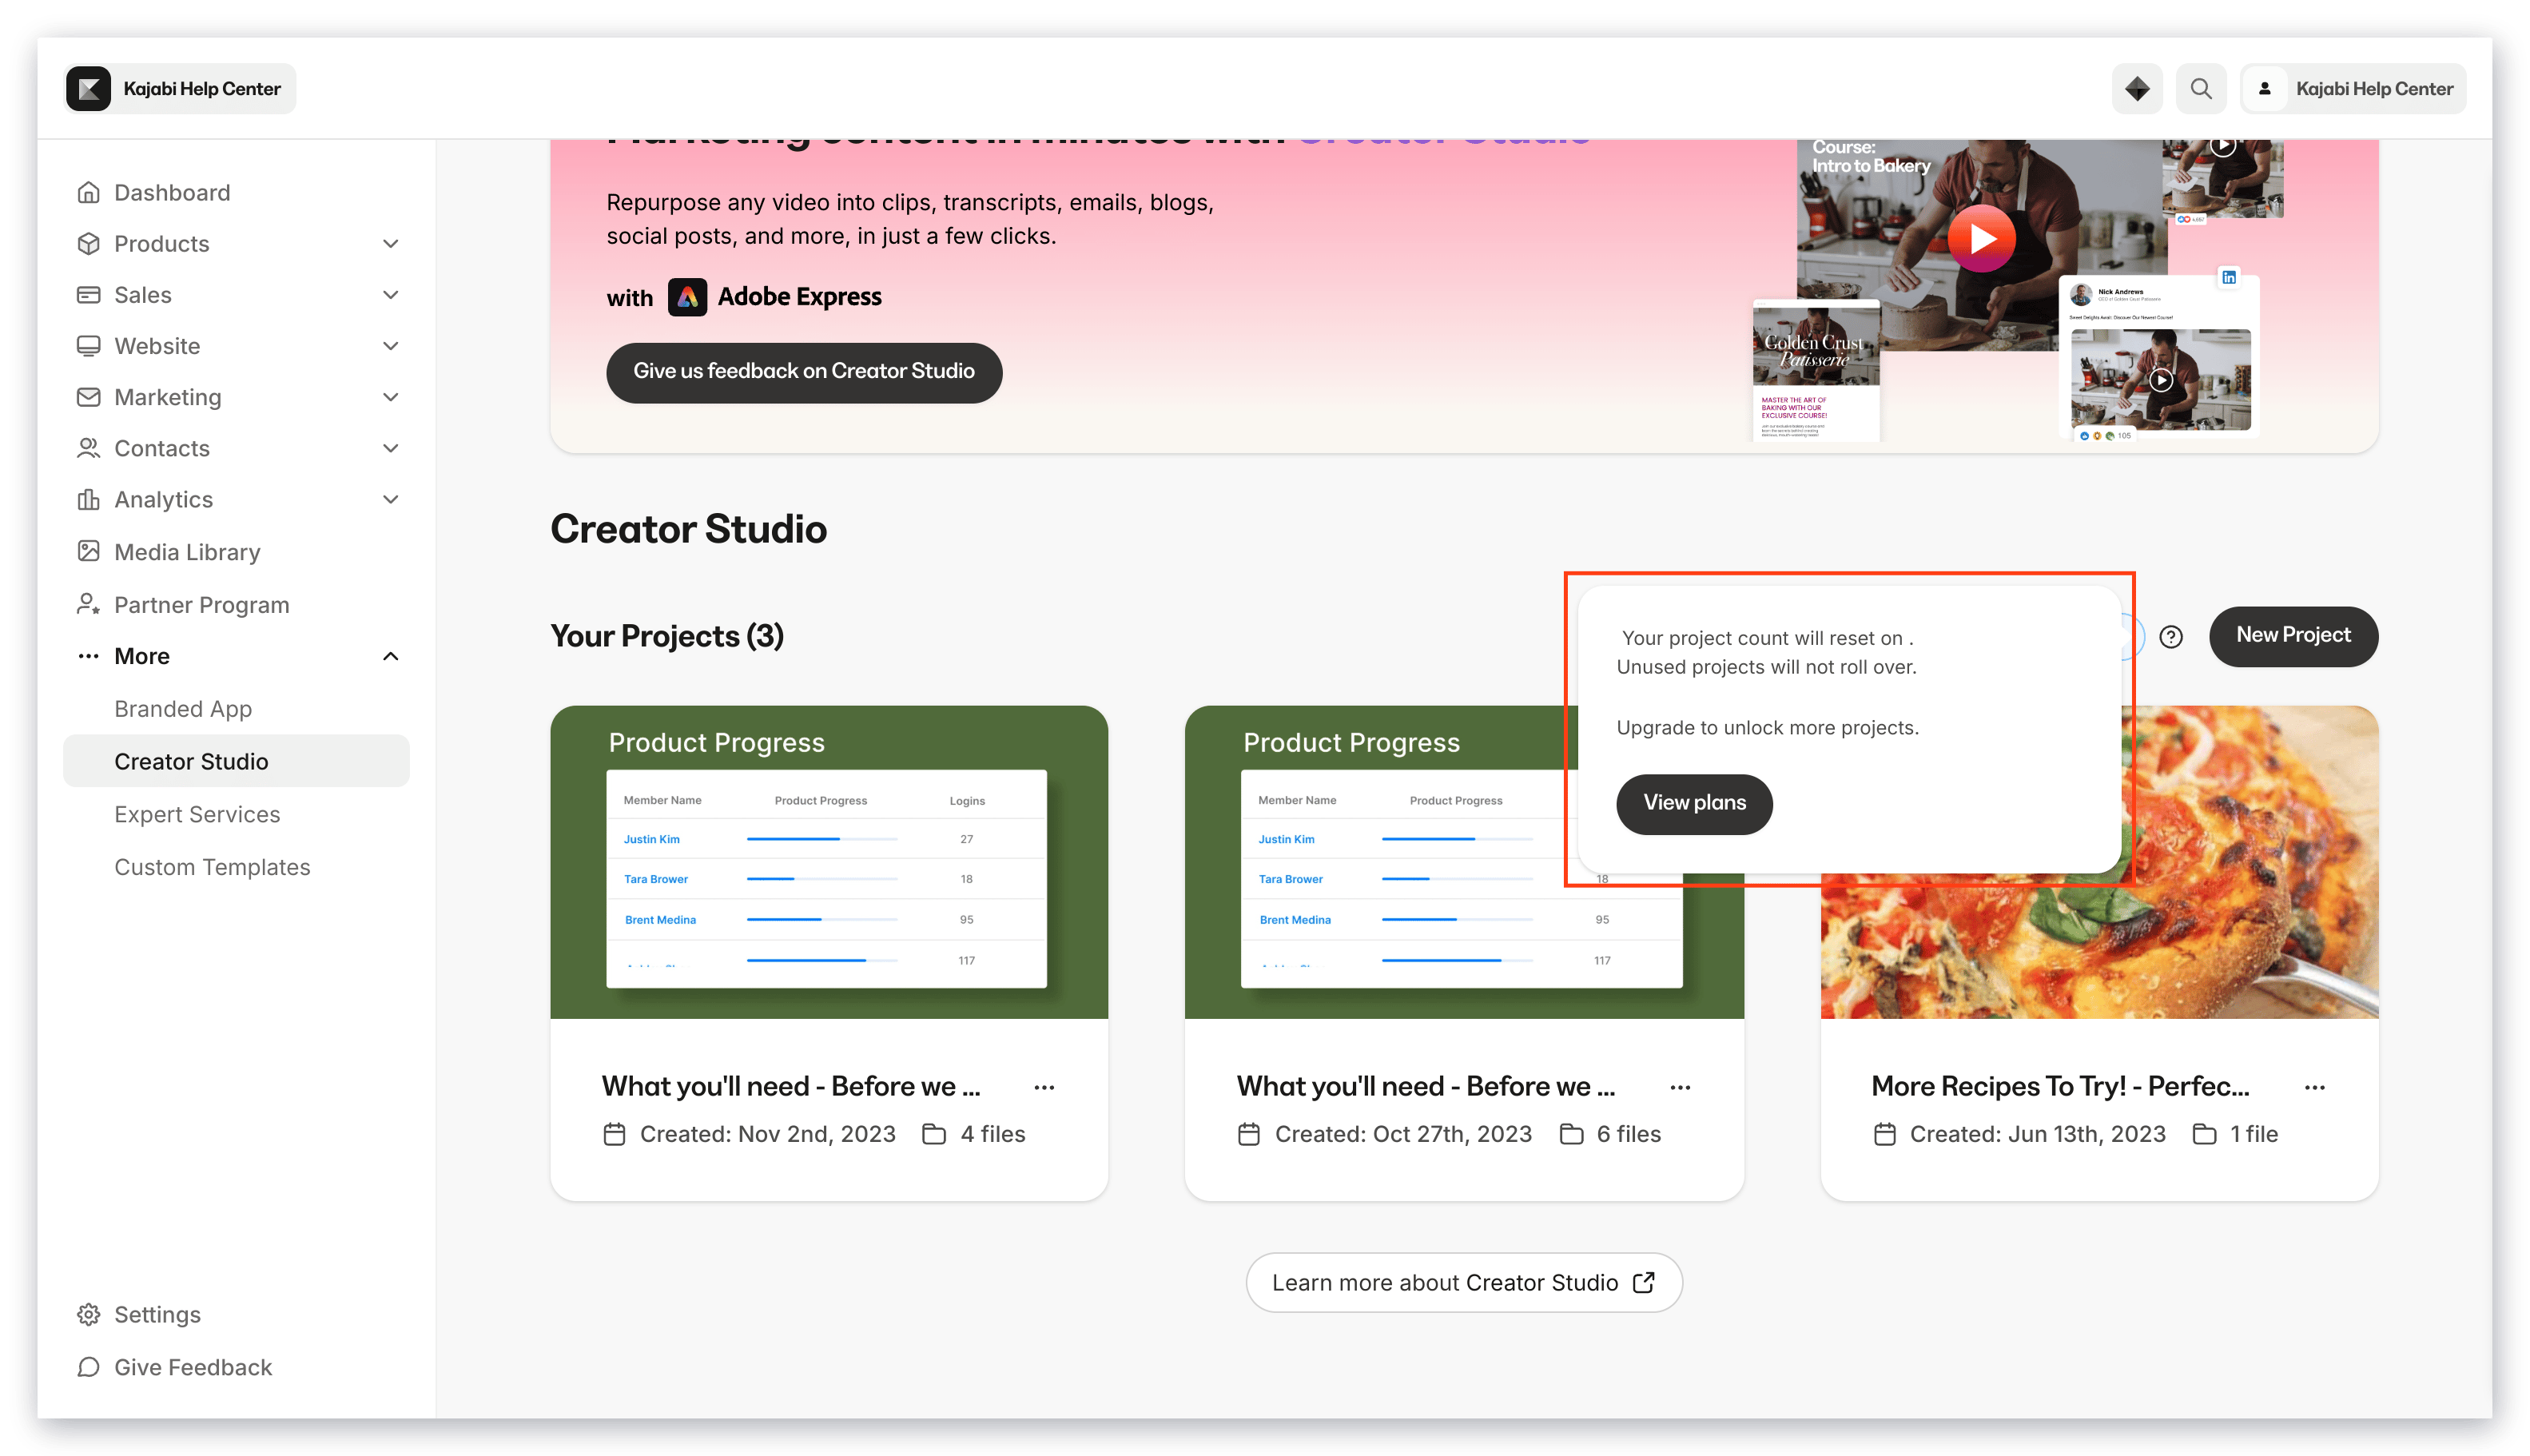This screenshot has height=1456, width=2530.
Task: Click calendar icon on Jun 13th card
Action: (1884, 1134)
